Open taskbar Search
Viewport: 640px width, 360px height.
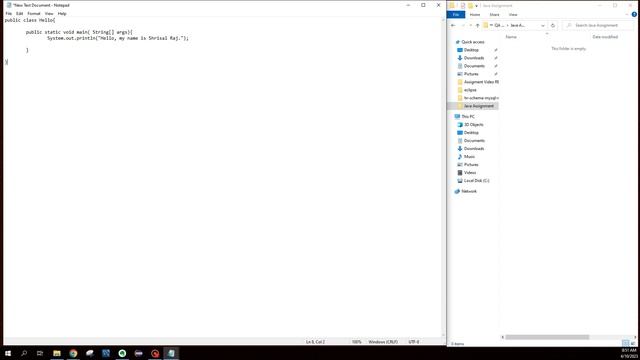pyautogui.click(x=24, y=353)
